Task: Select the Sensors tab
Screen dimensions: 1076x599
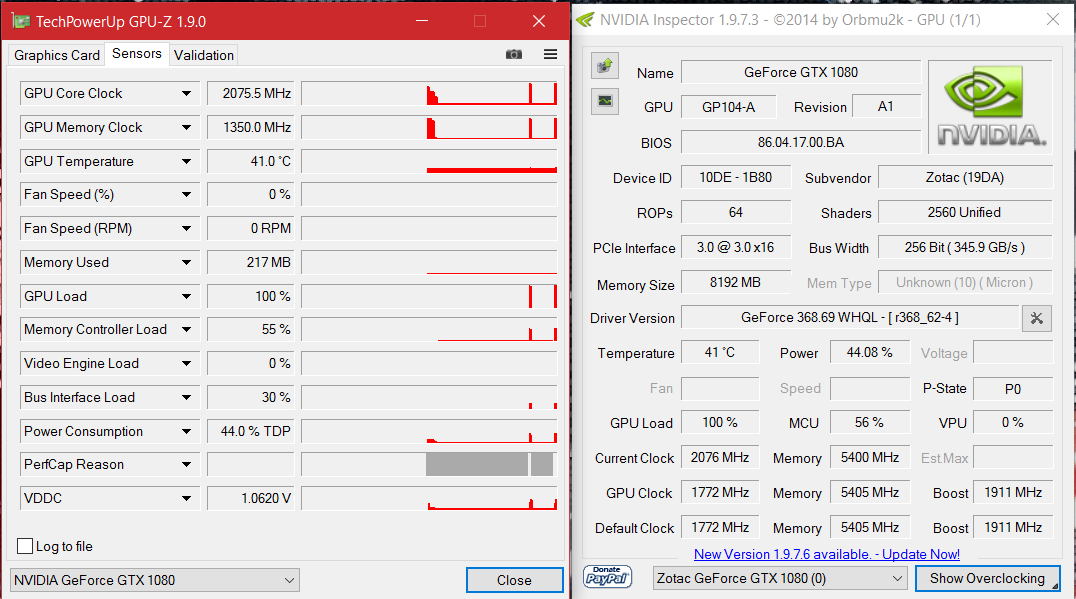Action: tap(137, 54)
